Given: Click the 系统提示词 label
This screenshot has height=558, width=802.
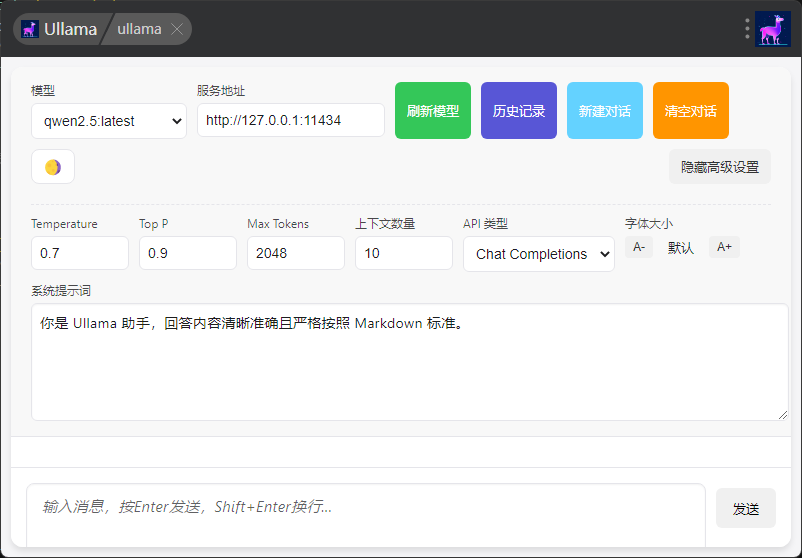Looking at the screenshot, I should point(61,291).
